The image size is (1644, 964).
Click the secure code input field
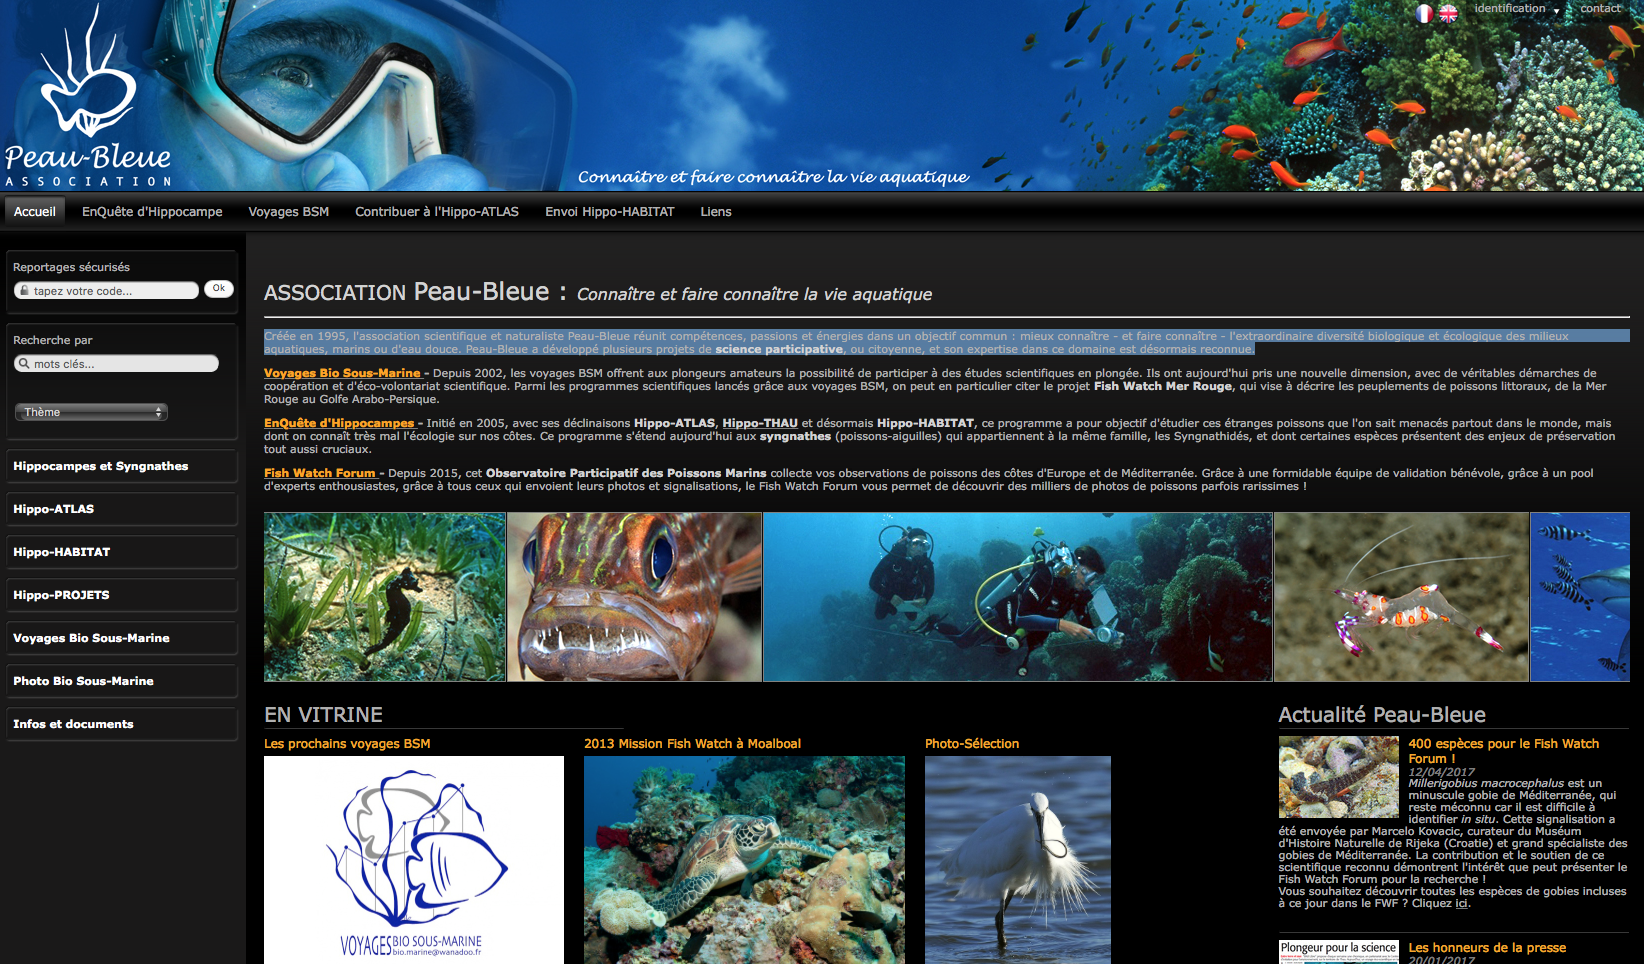(108, 291)
